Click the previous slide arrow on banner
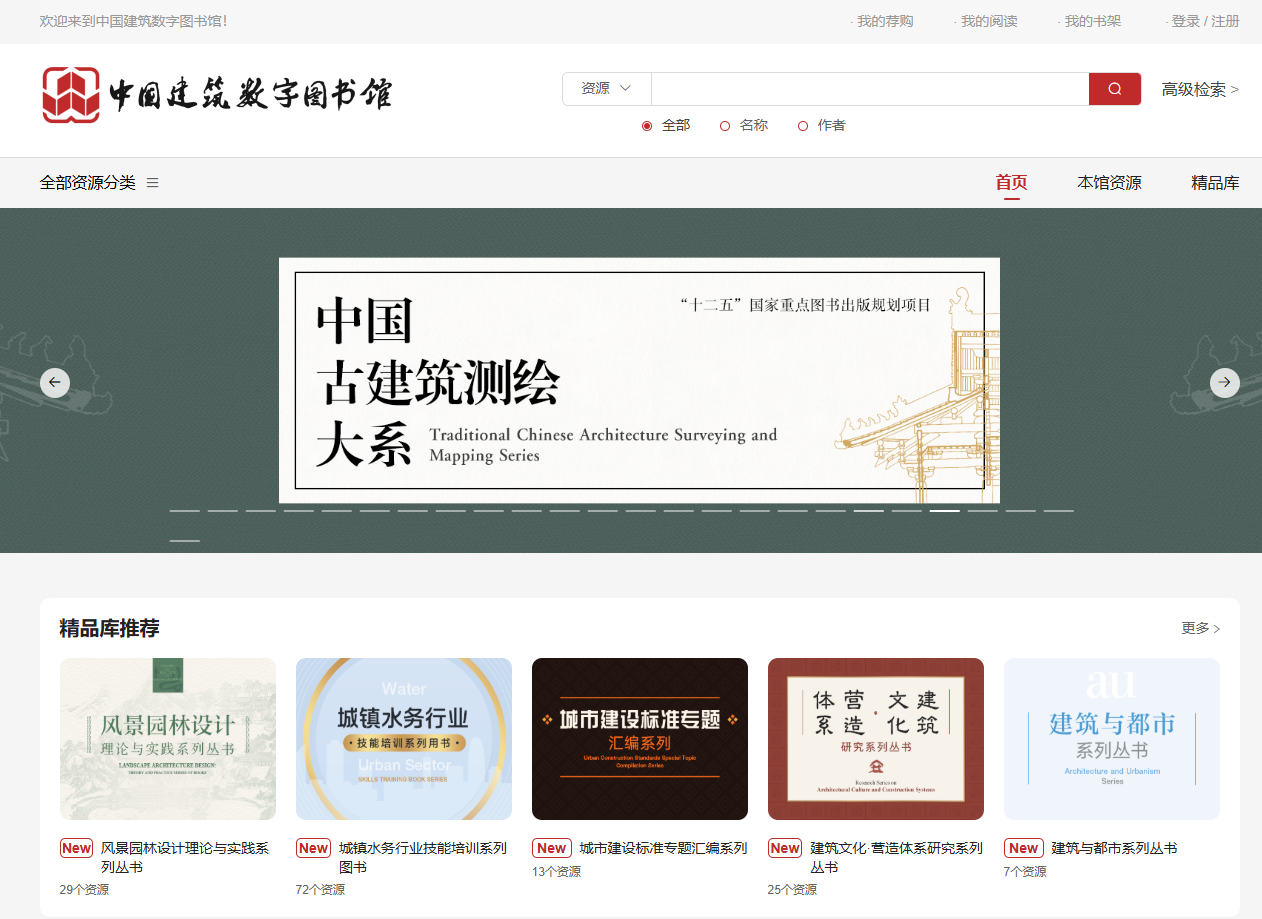The image size is (1262, 919). pos(55,382)
